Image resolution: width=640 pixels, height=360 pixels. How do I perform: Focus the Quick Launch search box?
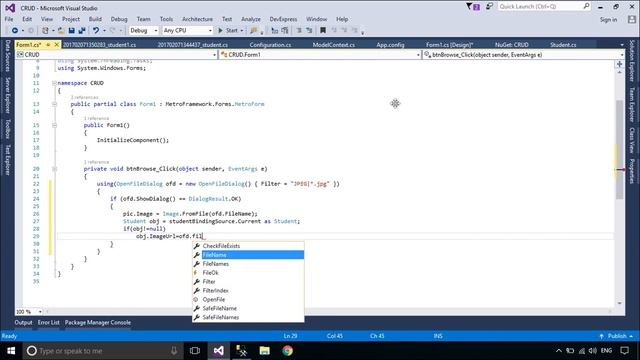544,7
